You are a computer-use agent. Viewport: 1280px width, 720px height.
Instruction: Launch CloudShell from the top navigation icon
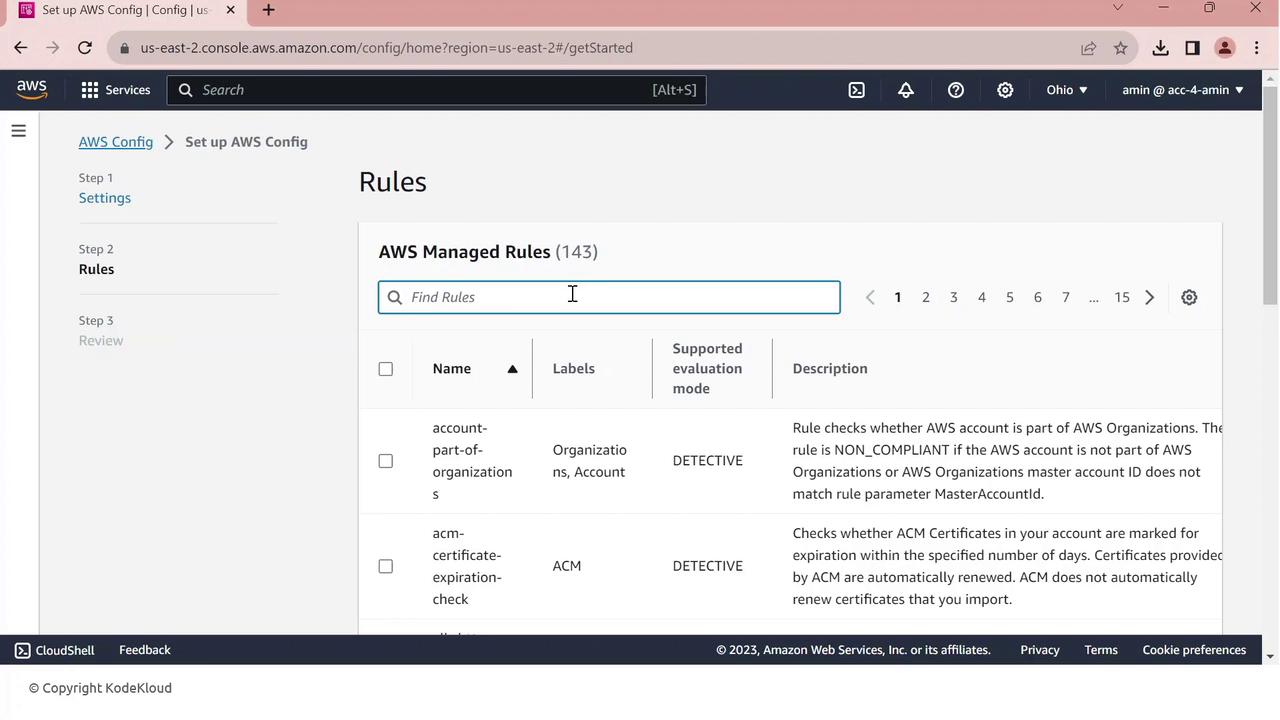click(857, 90)
